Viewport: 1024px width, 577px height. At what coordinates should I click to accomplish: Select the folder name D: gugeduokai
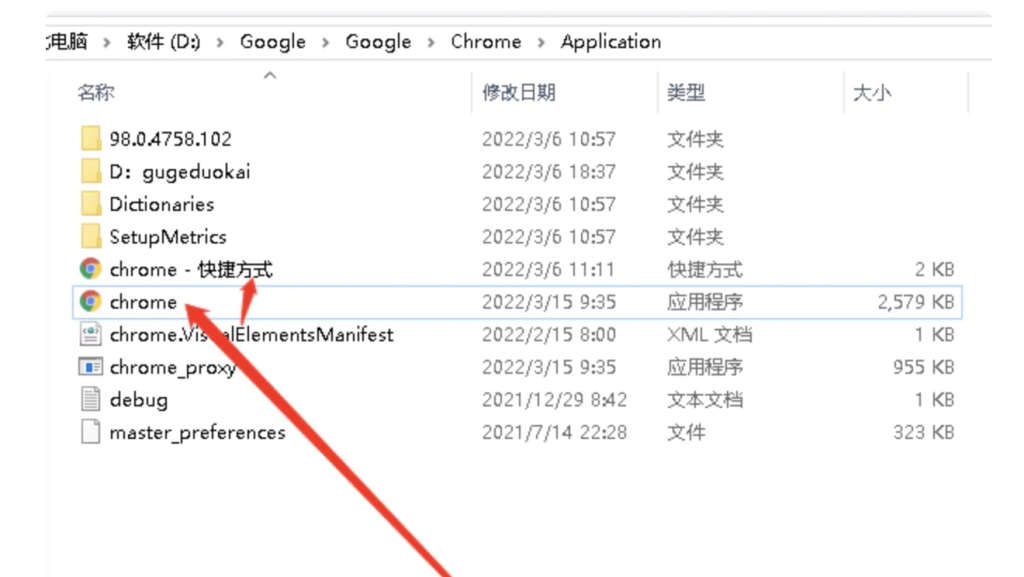click(180, 172)
